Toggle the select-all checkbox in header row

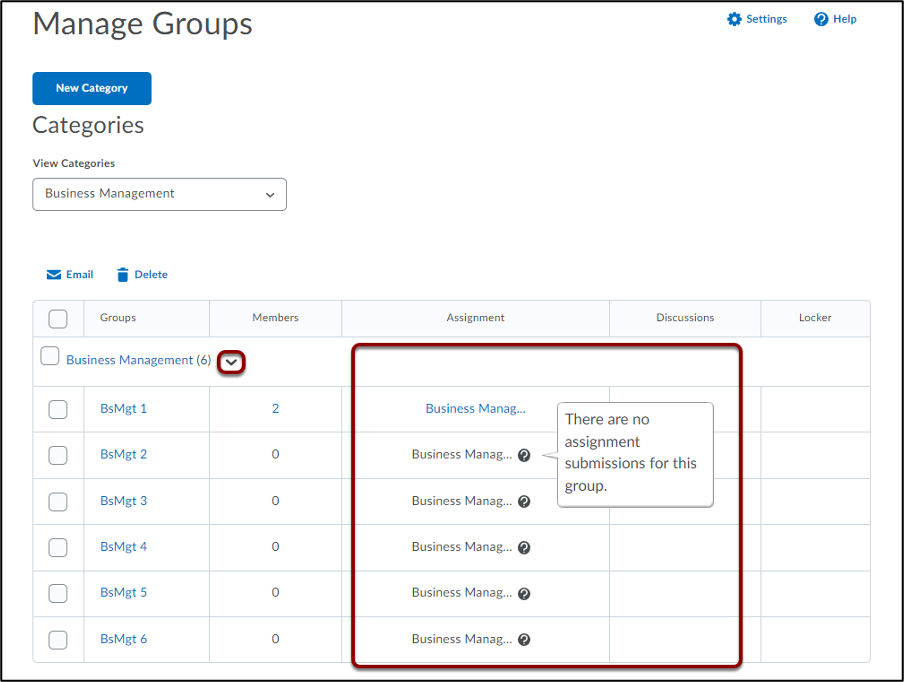point(58,318)
